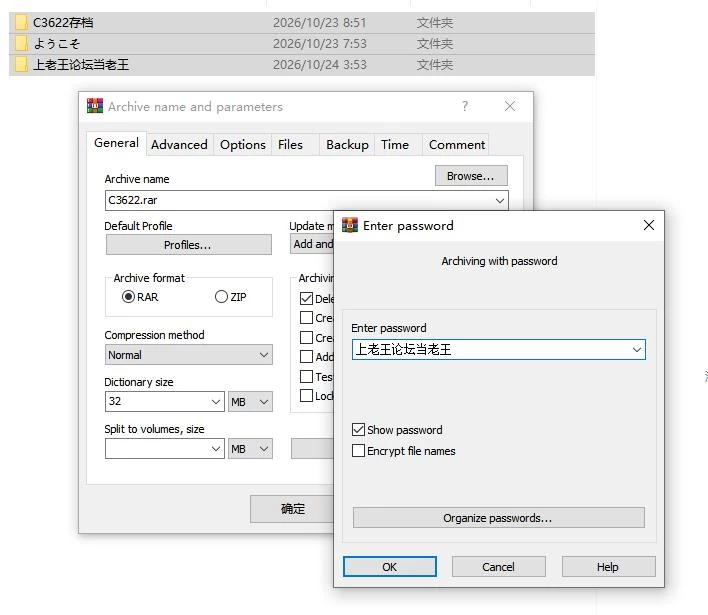Click Cancel in Enter password dialog

[x=498, y=566]
